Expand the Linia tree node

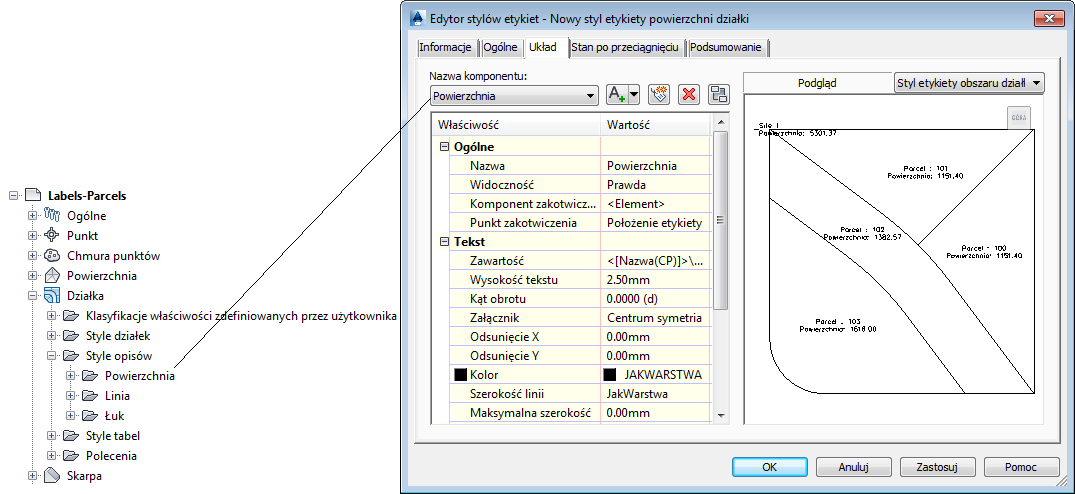71,395
